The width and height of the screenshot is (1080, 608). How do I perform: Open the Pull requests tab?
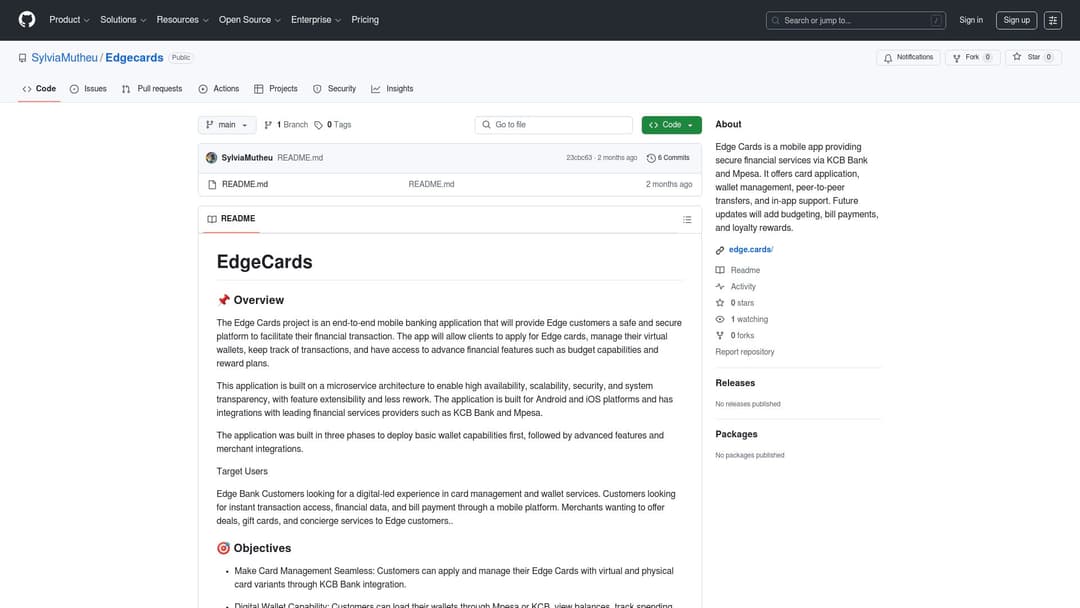click(152, 89)
